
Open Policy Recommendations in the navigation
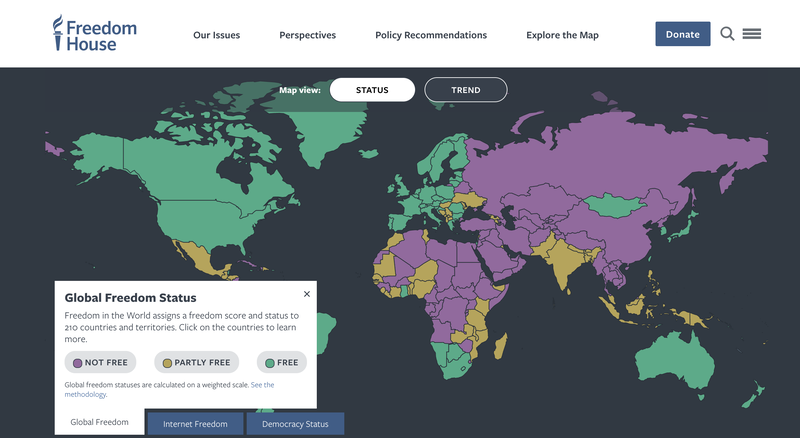431,35
